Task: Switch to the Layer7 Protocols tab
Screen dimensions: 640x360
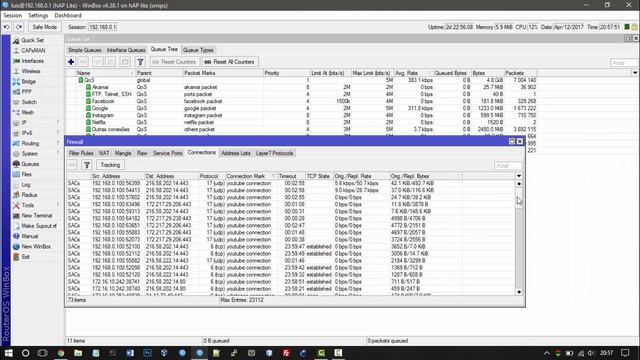Action: (x=274, y=153)
